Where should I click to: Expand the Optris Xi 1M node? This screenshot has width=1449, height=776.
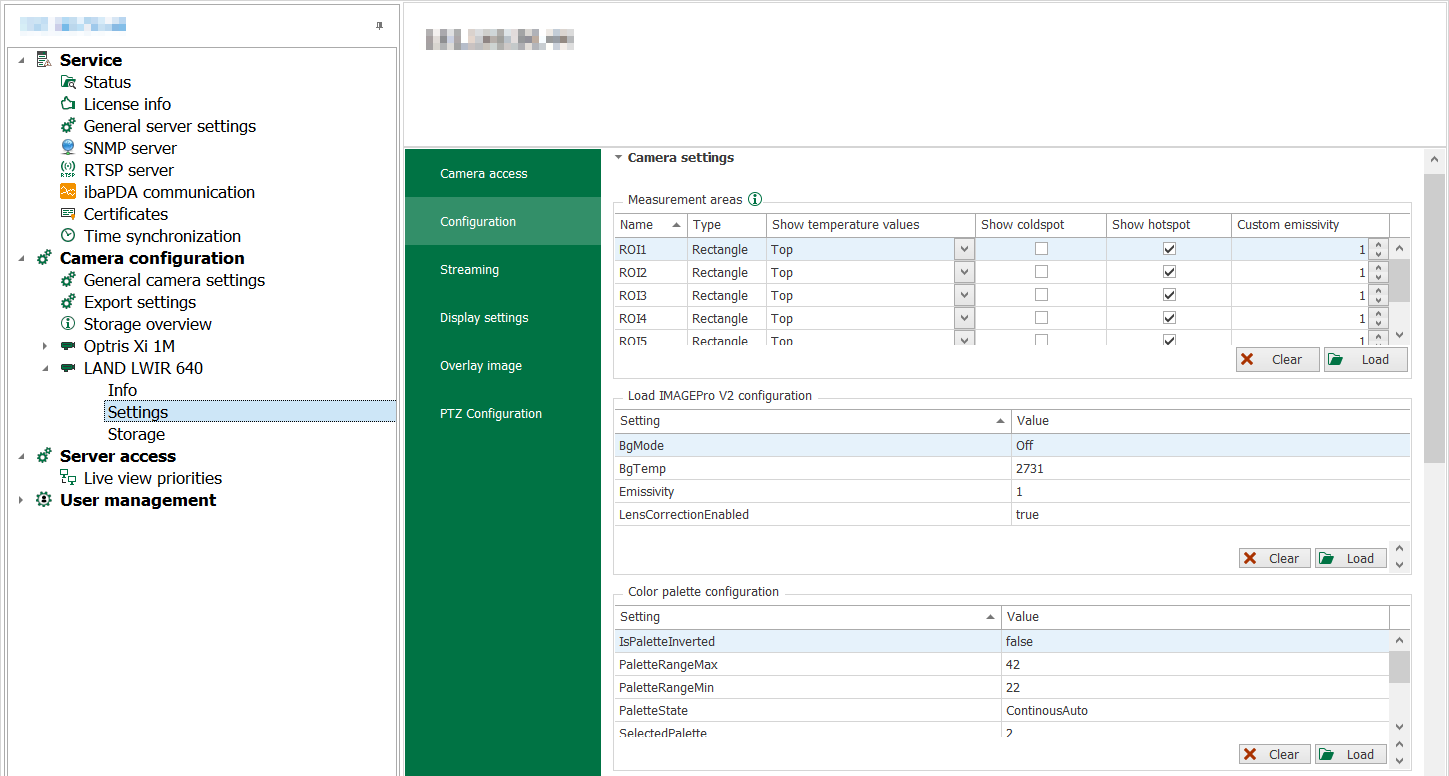pos(45,346)
